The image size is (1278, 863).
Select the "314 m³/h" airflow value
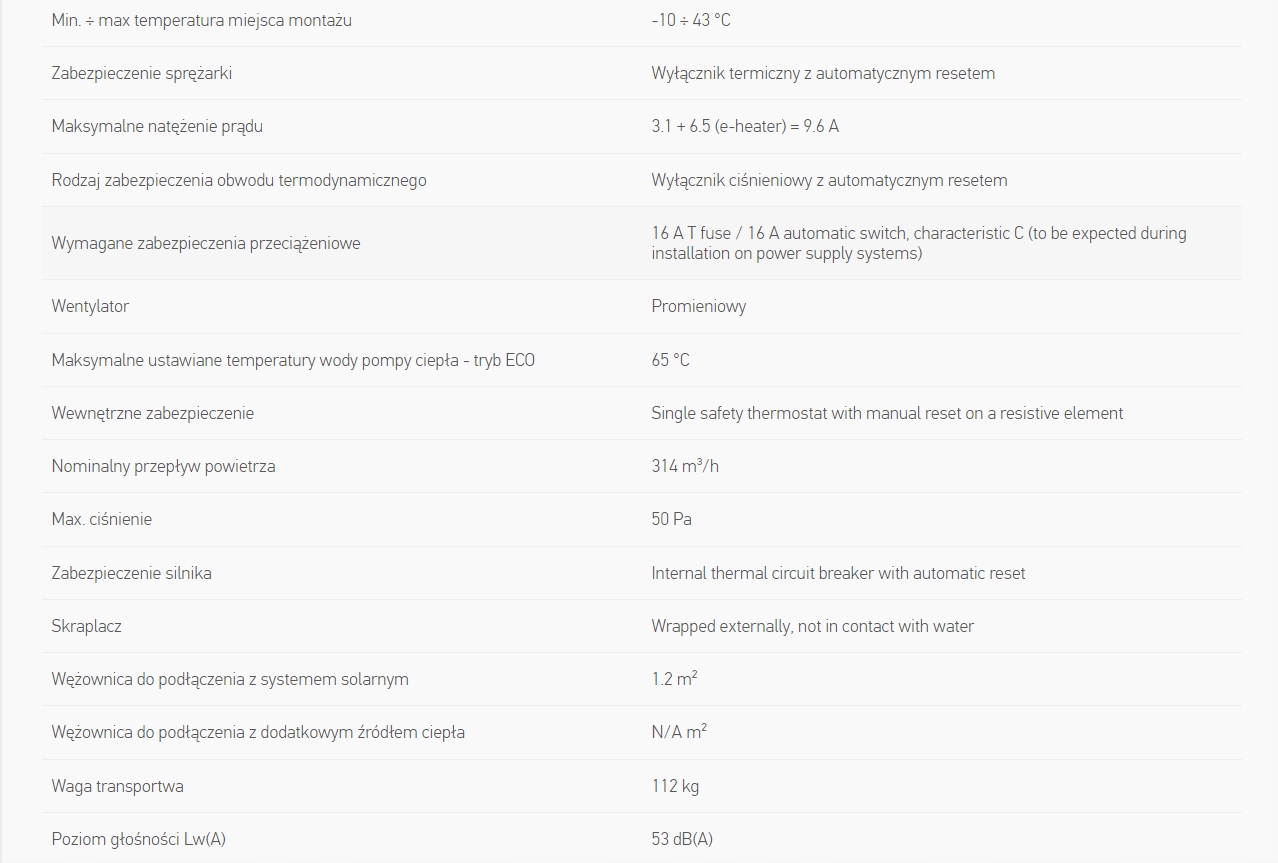pos(685,466)
